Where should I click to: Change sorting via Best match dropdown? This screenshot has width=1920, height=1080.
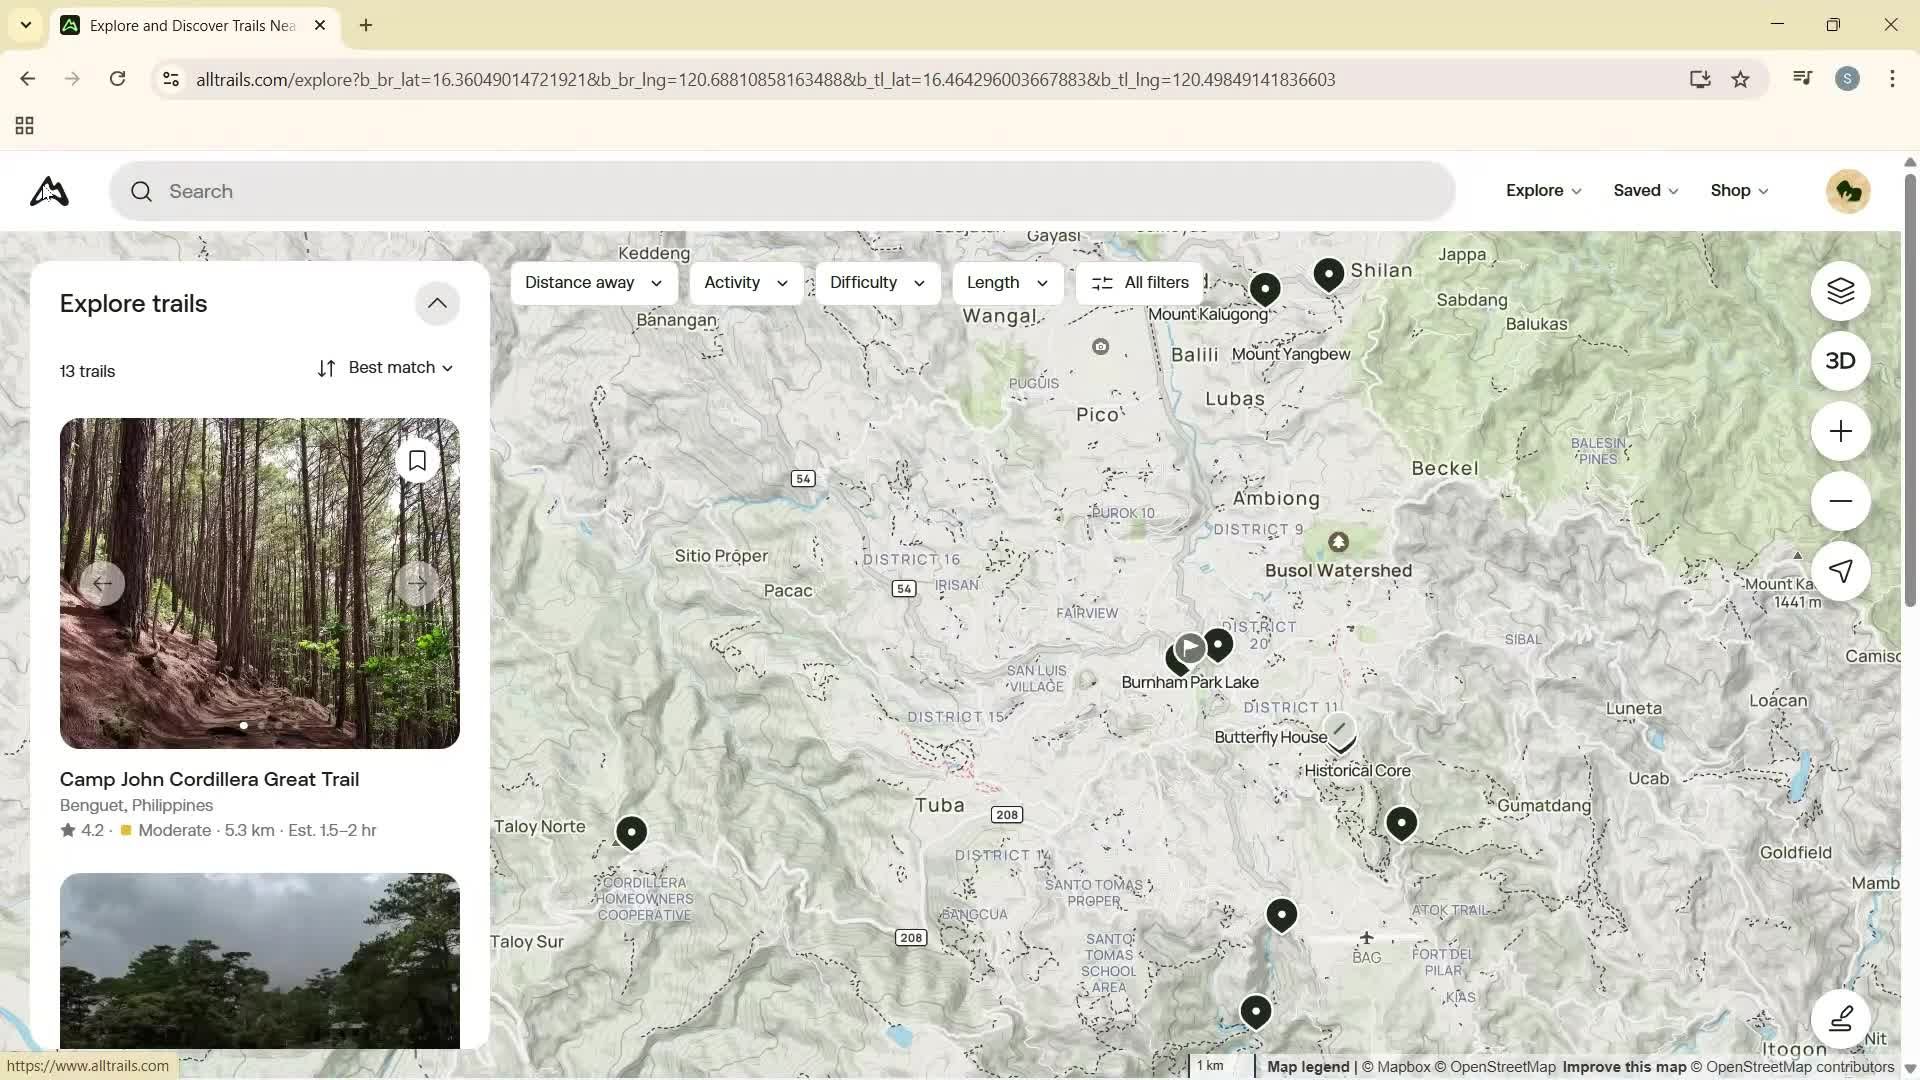click(386, 367)
